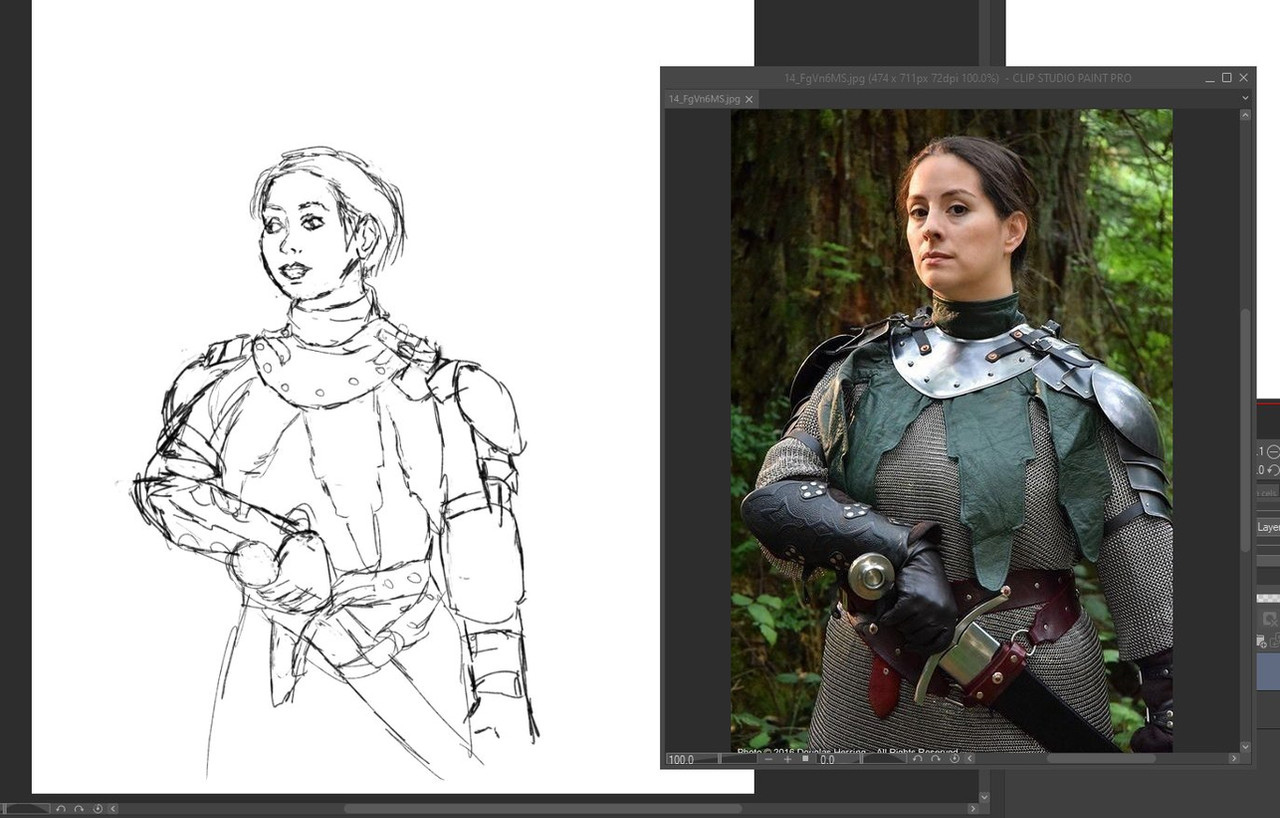Close the reference image window
Screen dimensions: 1280x818
point(1244,78)
